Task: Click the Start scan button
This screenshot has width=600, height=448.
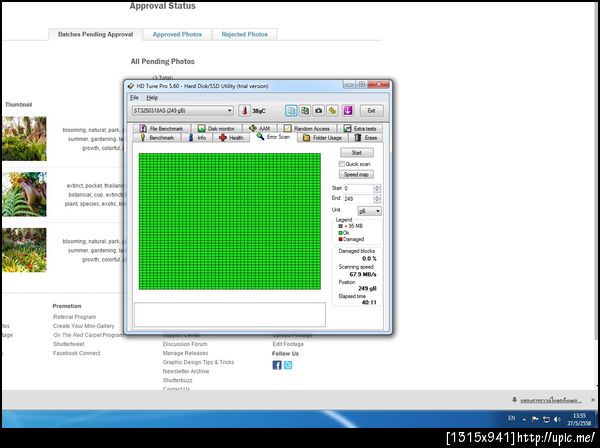Action: pyautogui.click(x=357, y=153)
